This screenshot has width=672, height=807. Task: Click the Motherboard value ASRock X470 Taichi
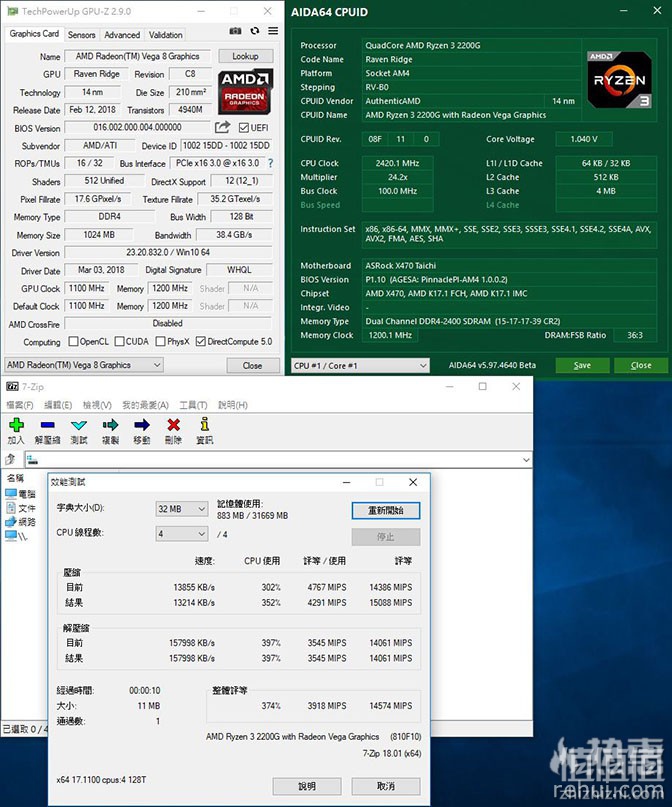[401, 266]
